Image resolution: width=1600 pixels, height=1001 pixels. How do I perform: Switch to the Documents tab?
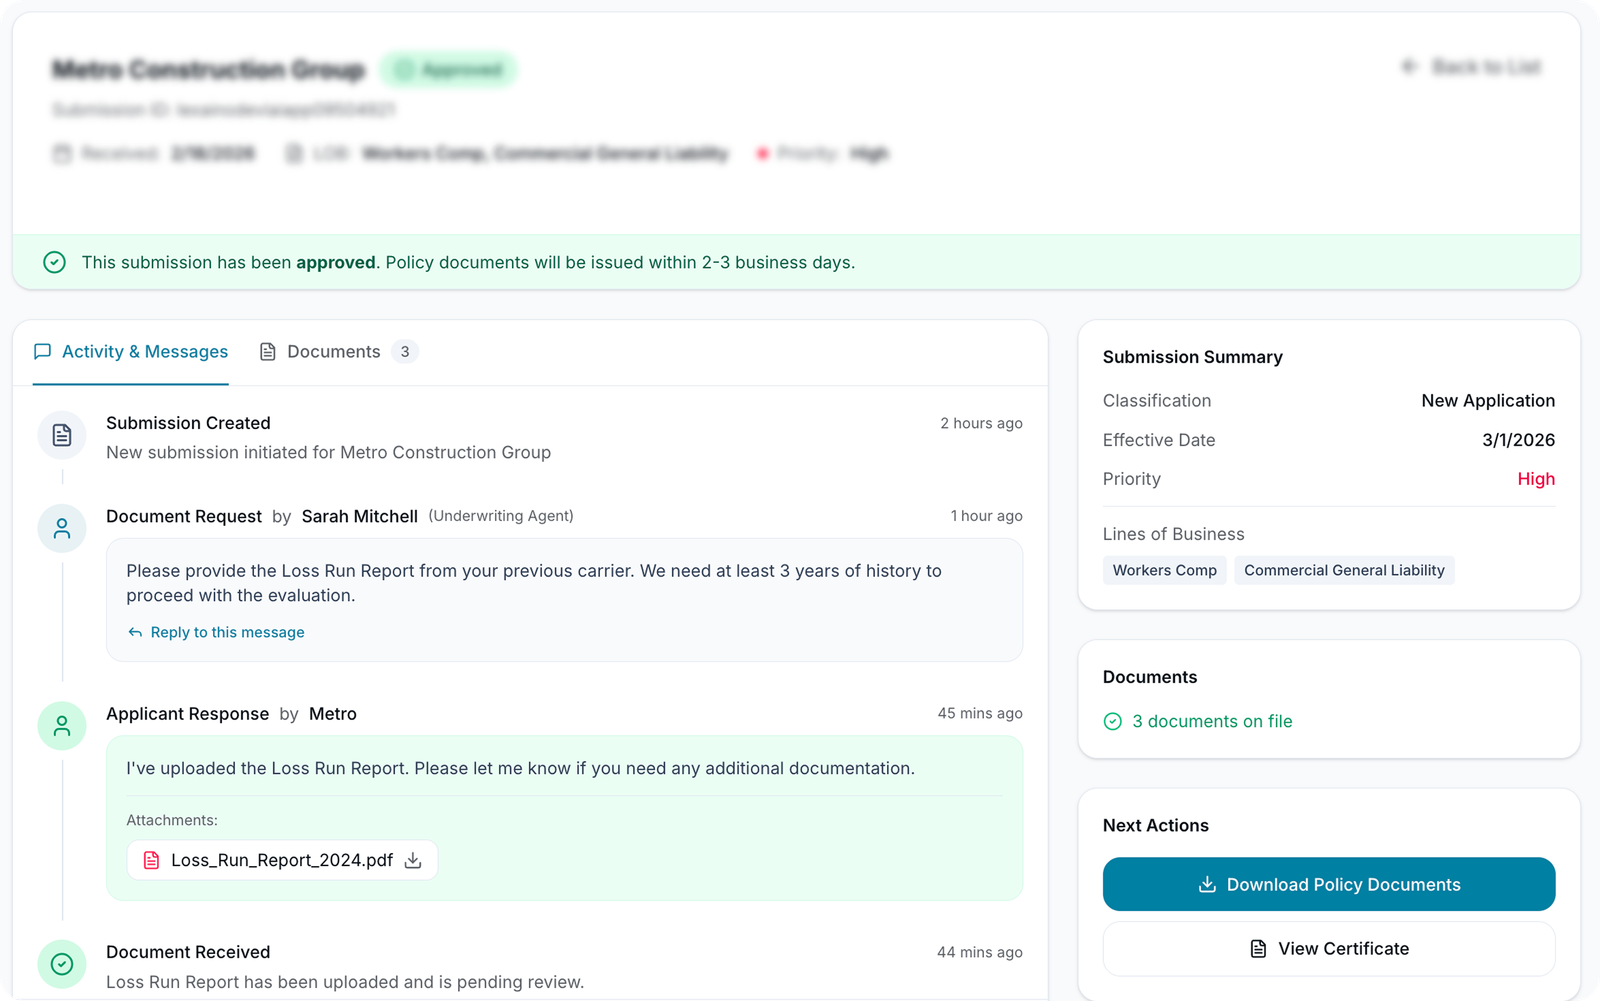click(x=333, y=352)
